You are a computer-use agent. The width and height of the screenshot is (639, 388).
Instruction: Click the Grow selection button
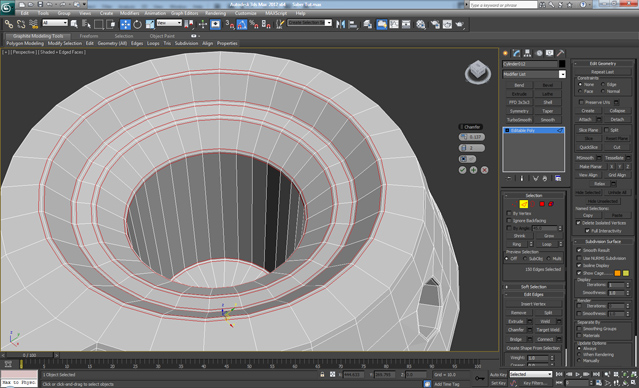tap(549, 236)
